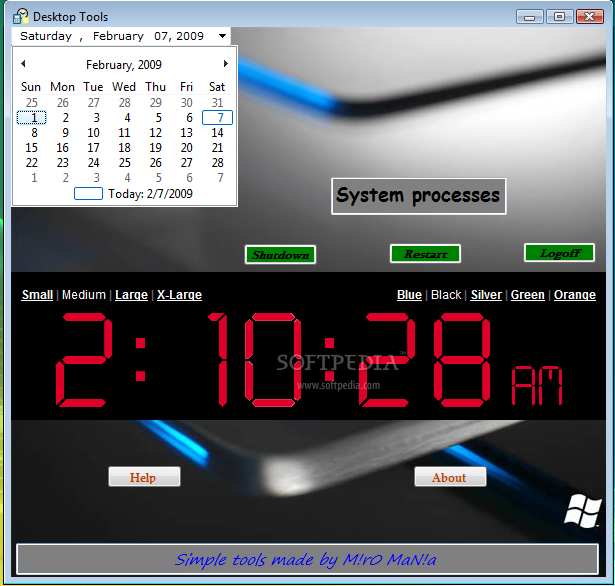This screenshot has width=615, height=586.
Task: Select February 28 in the calendar
Action: tap(217, 162)
